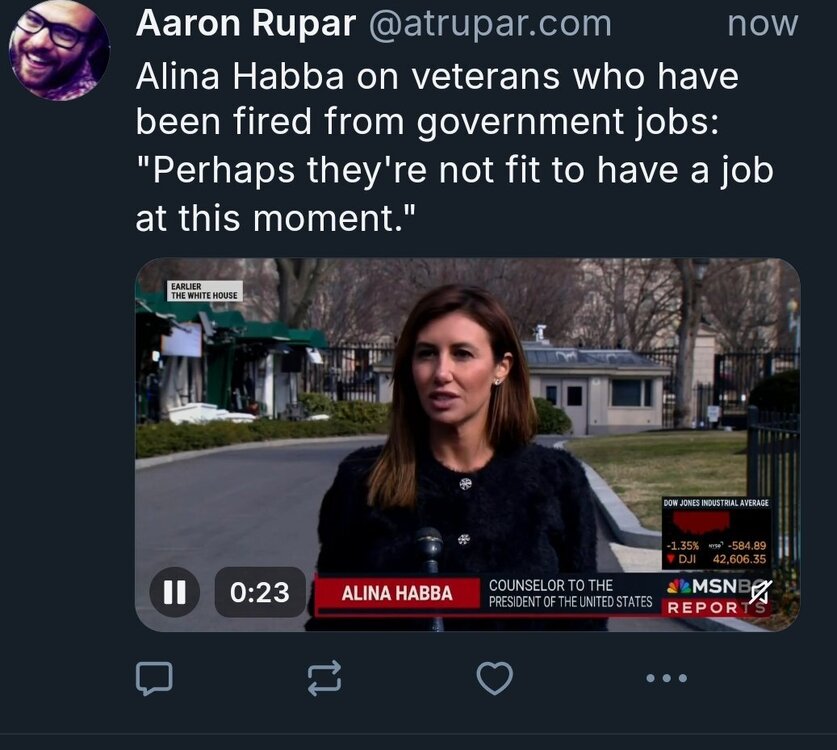This screenshot has width=837, height=750.
Task: Click the red ALINA HABBA name banner
Action: click(397, 594)
